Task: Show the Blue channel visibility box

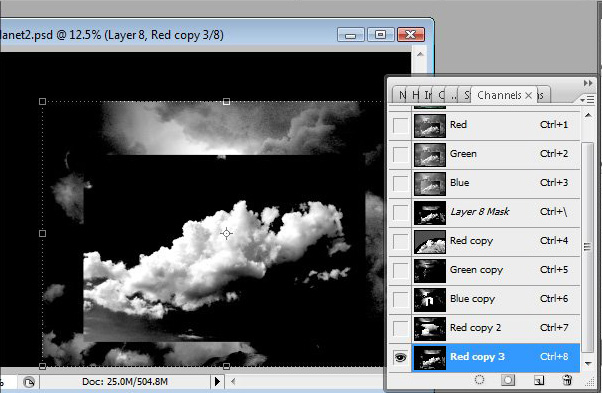Action: pyautogui.click(x=400, y=183)
